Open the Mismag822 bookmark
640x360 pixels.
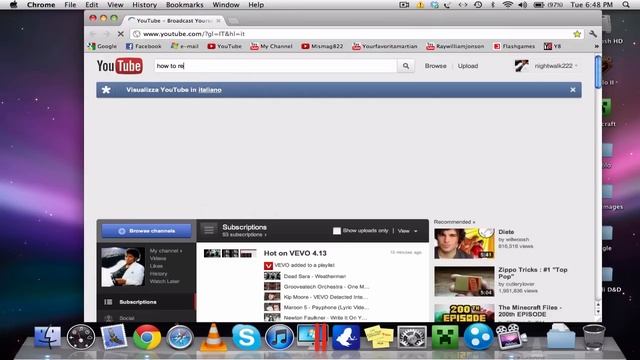tap(322, 46)
